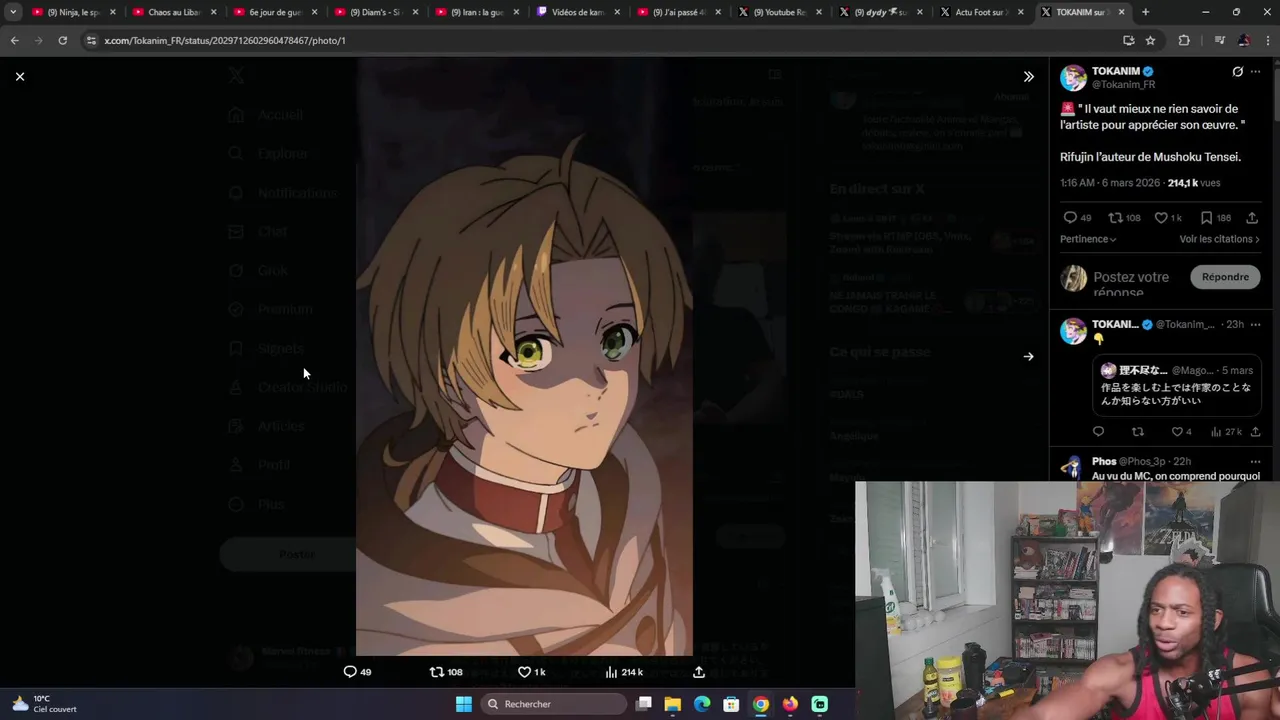Open the weather widget showing 10°C
1280x720 pixels.
[x=44, y=704]
